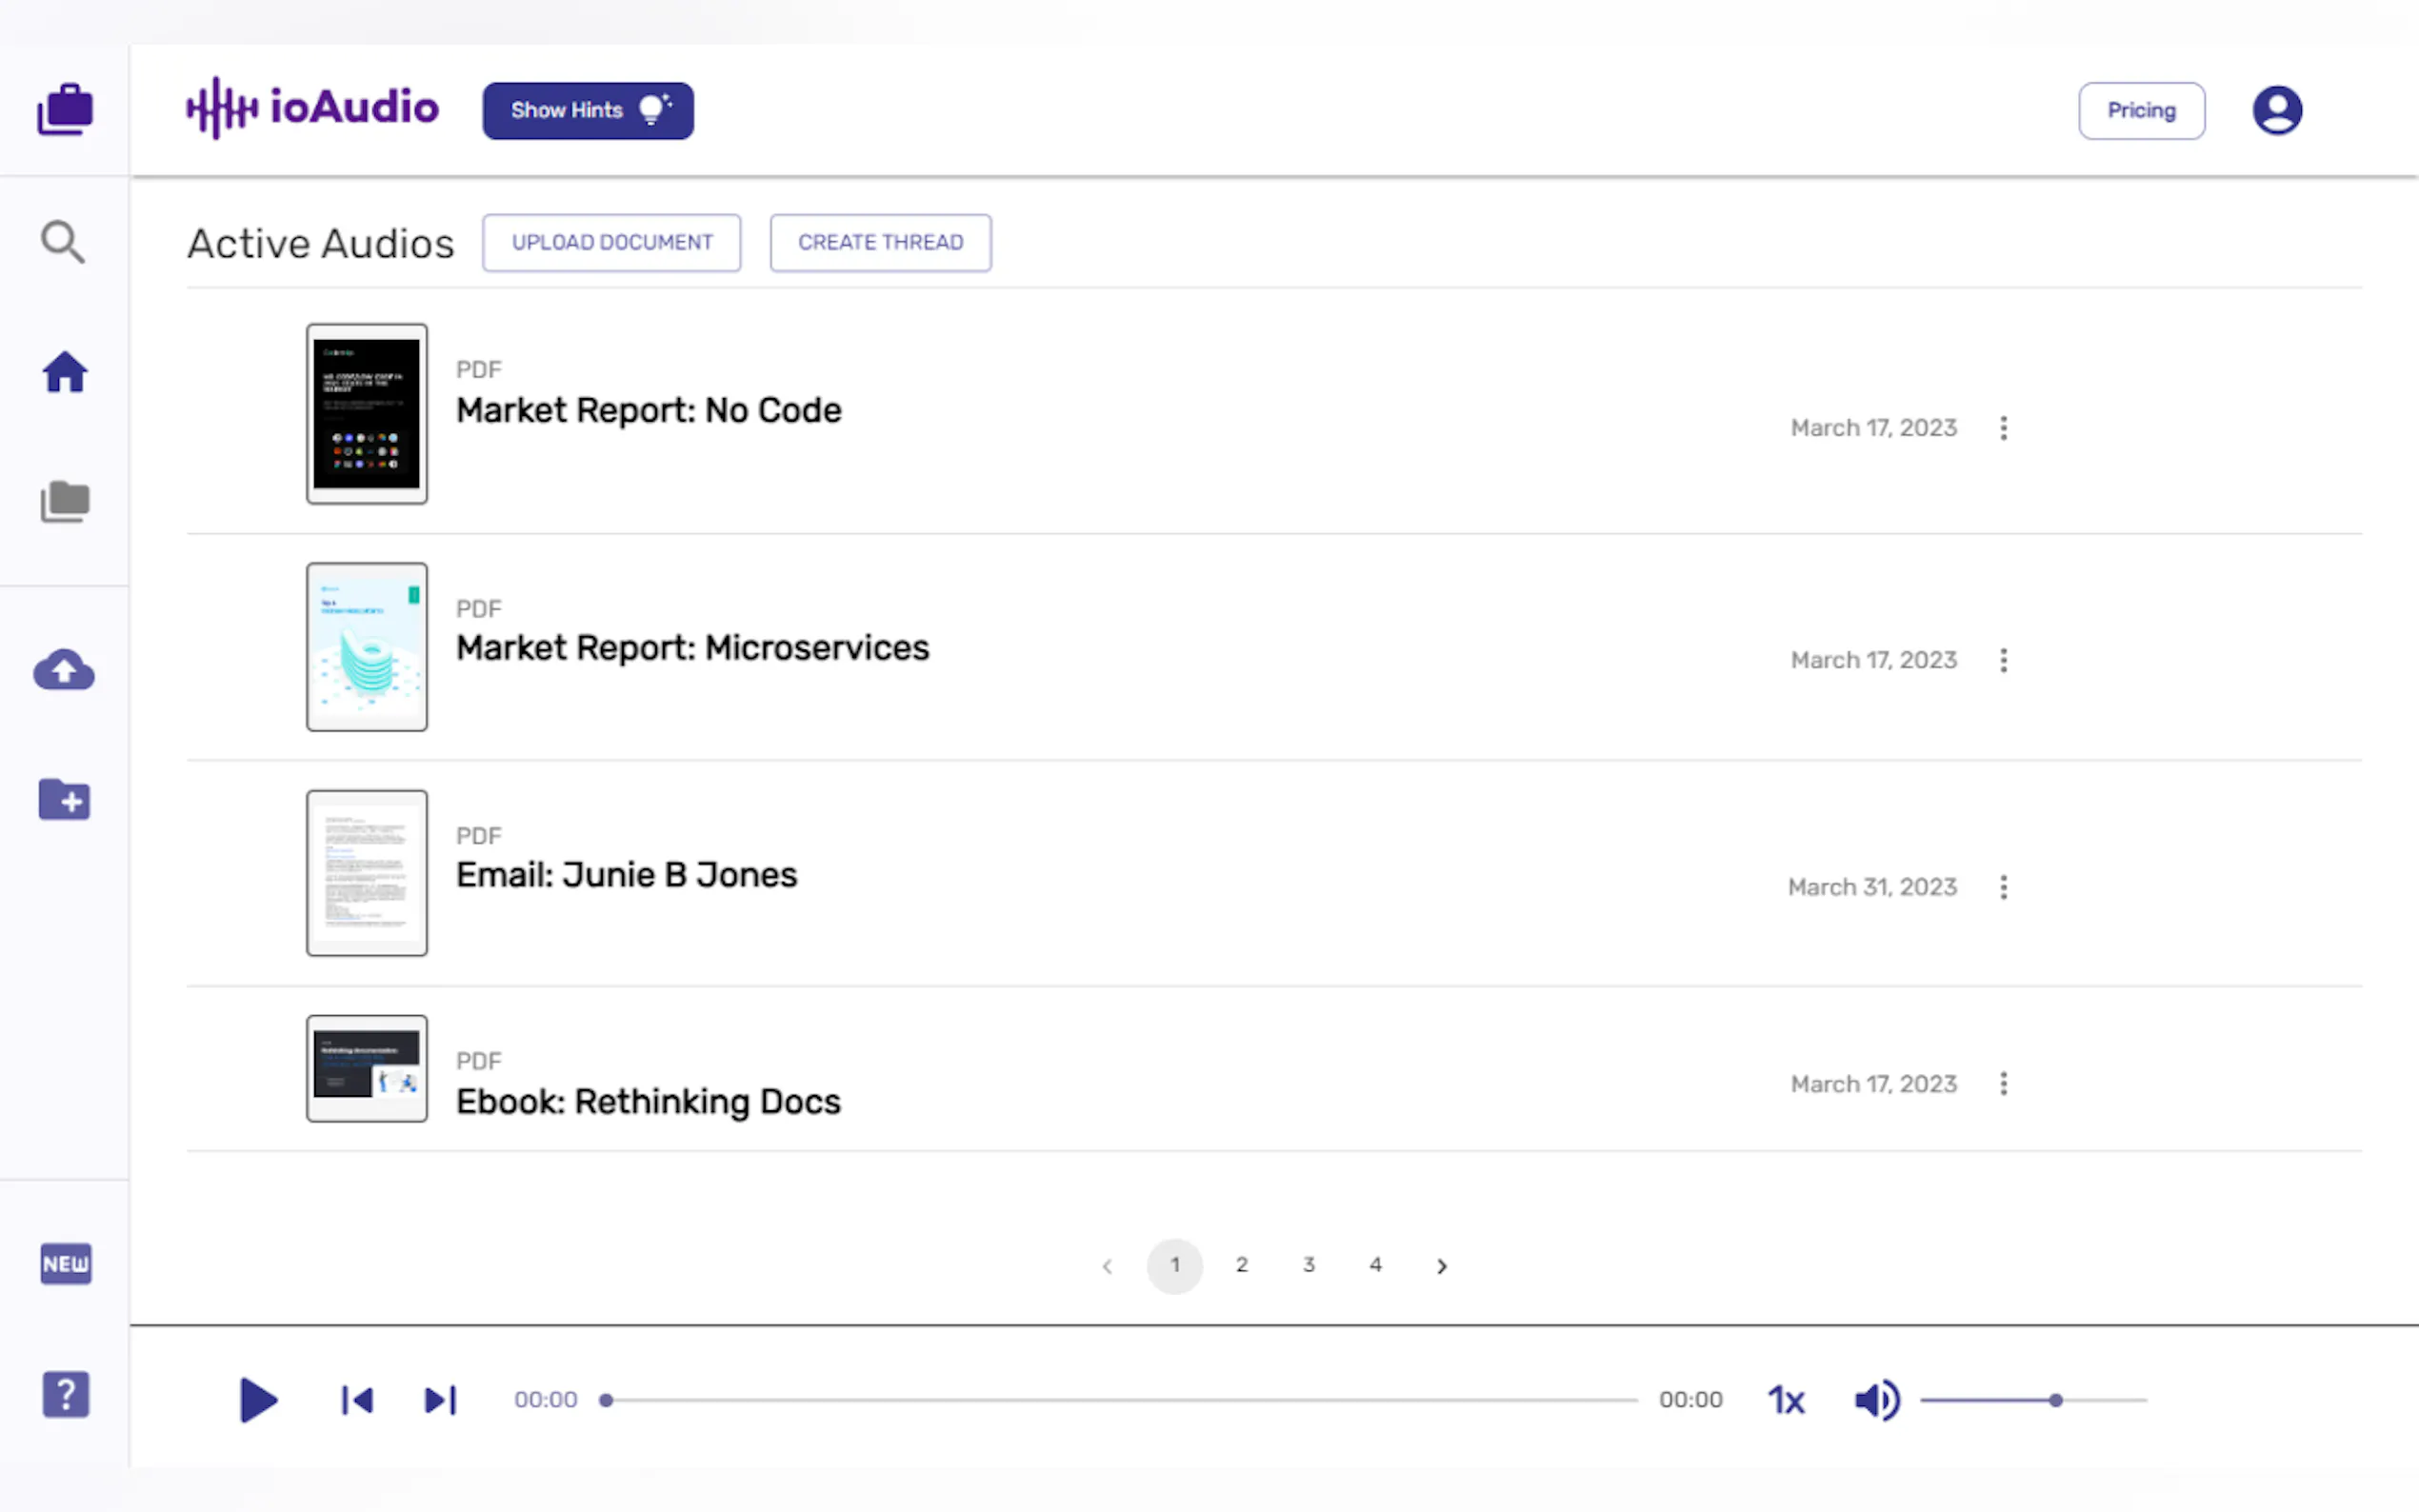2419x1512 pixels.
Task: Open the user account profile icon
Action: tap(2277, 110)
